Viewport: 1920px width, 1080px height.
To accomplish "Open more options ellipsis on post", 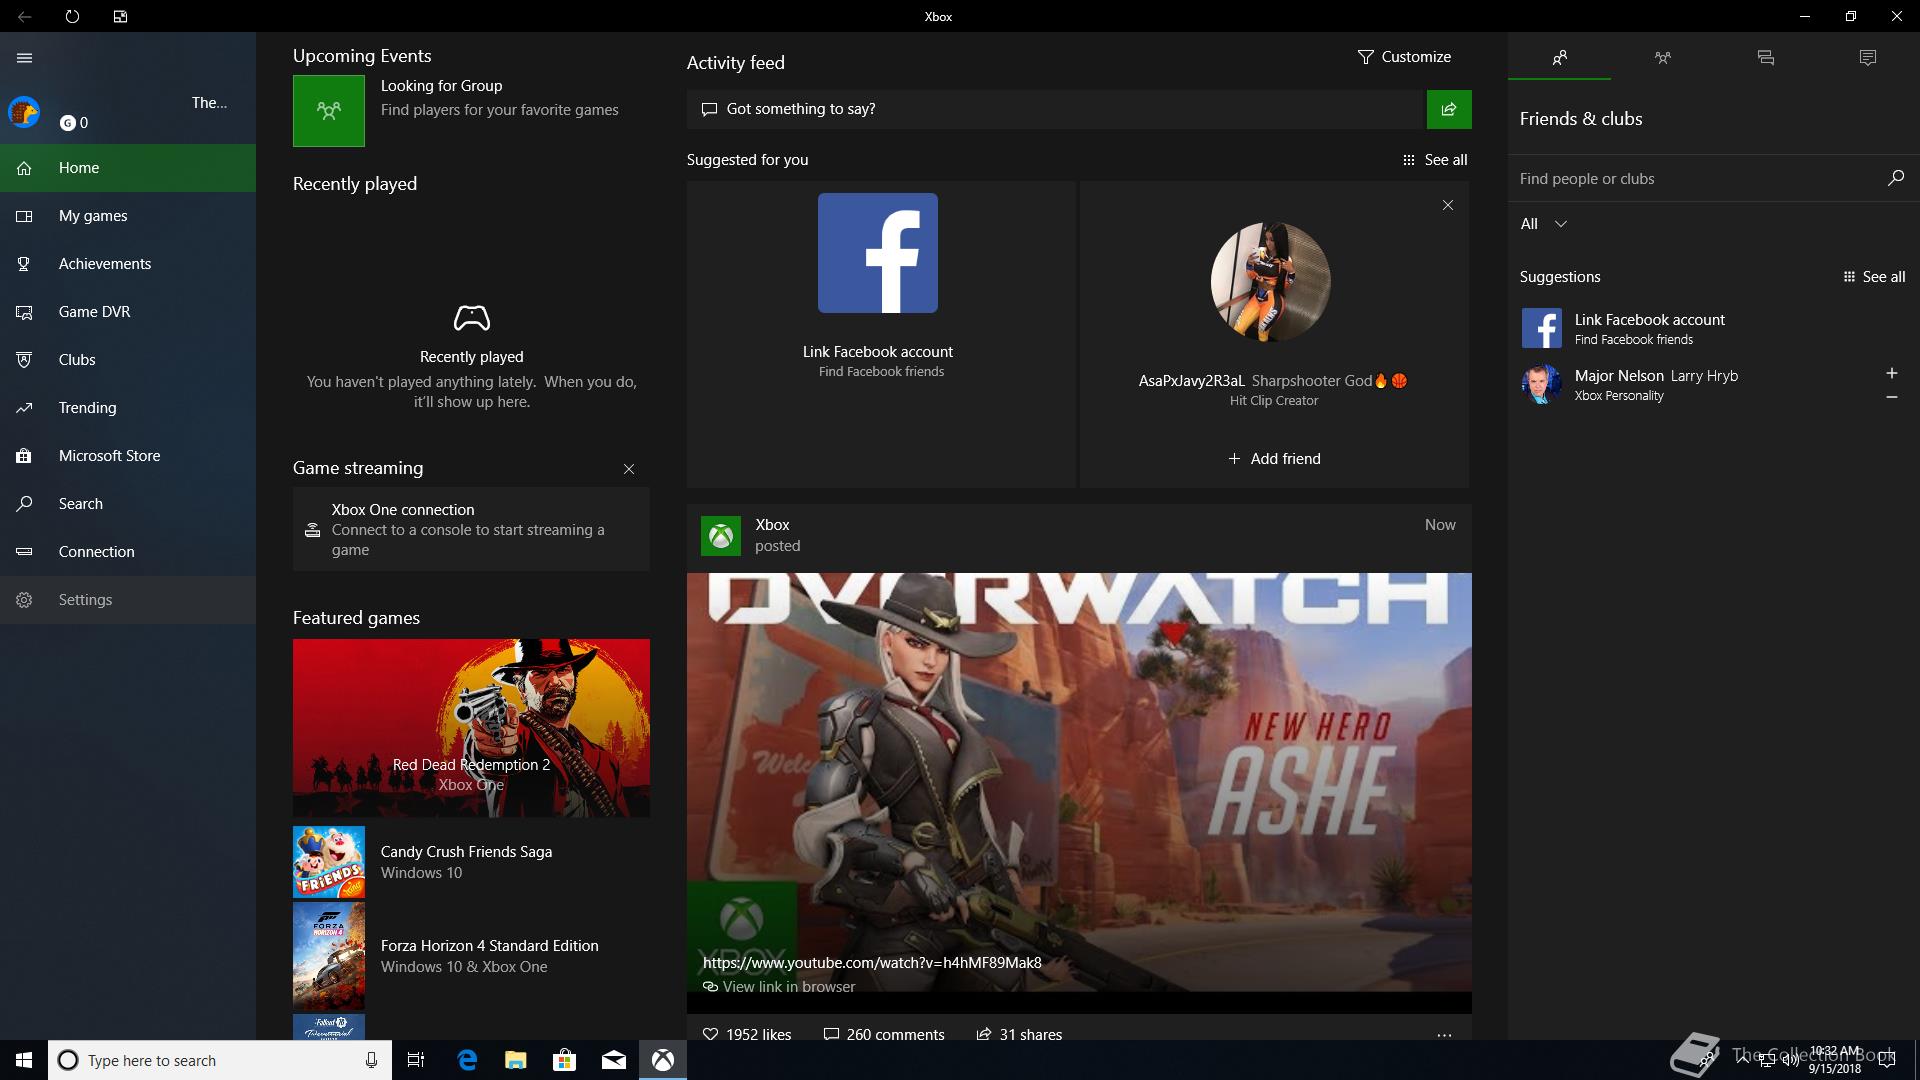I will point(1444,1036).
